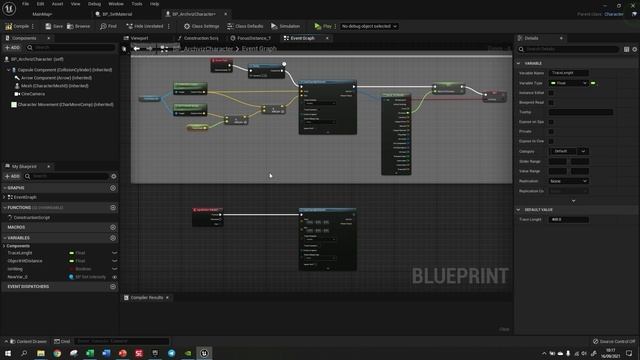
Task: Open Class Settings
Action: [201, 26]
